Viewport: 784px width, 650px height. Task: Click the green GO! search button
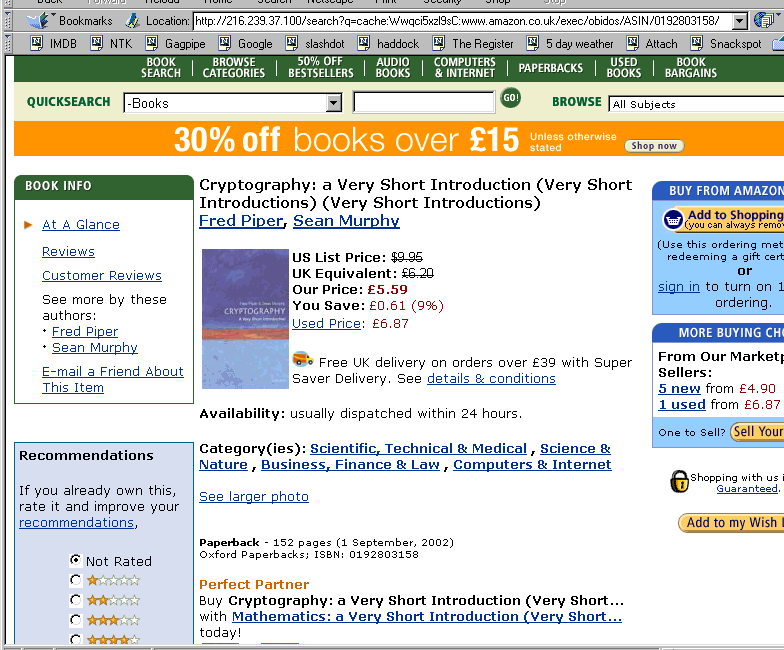pos(510,98)
